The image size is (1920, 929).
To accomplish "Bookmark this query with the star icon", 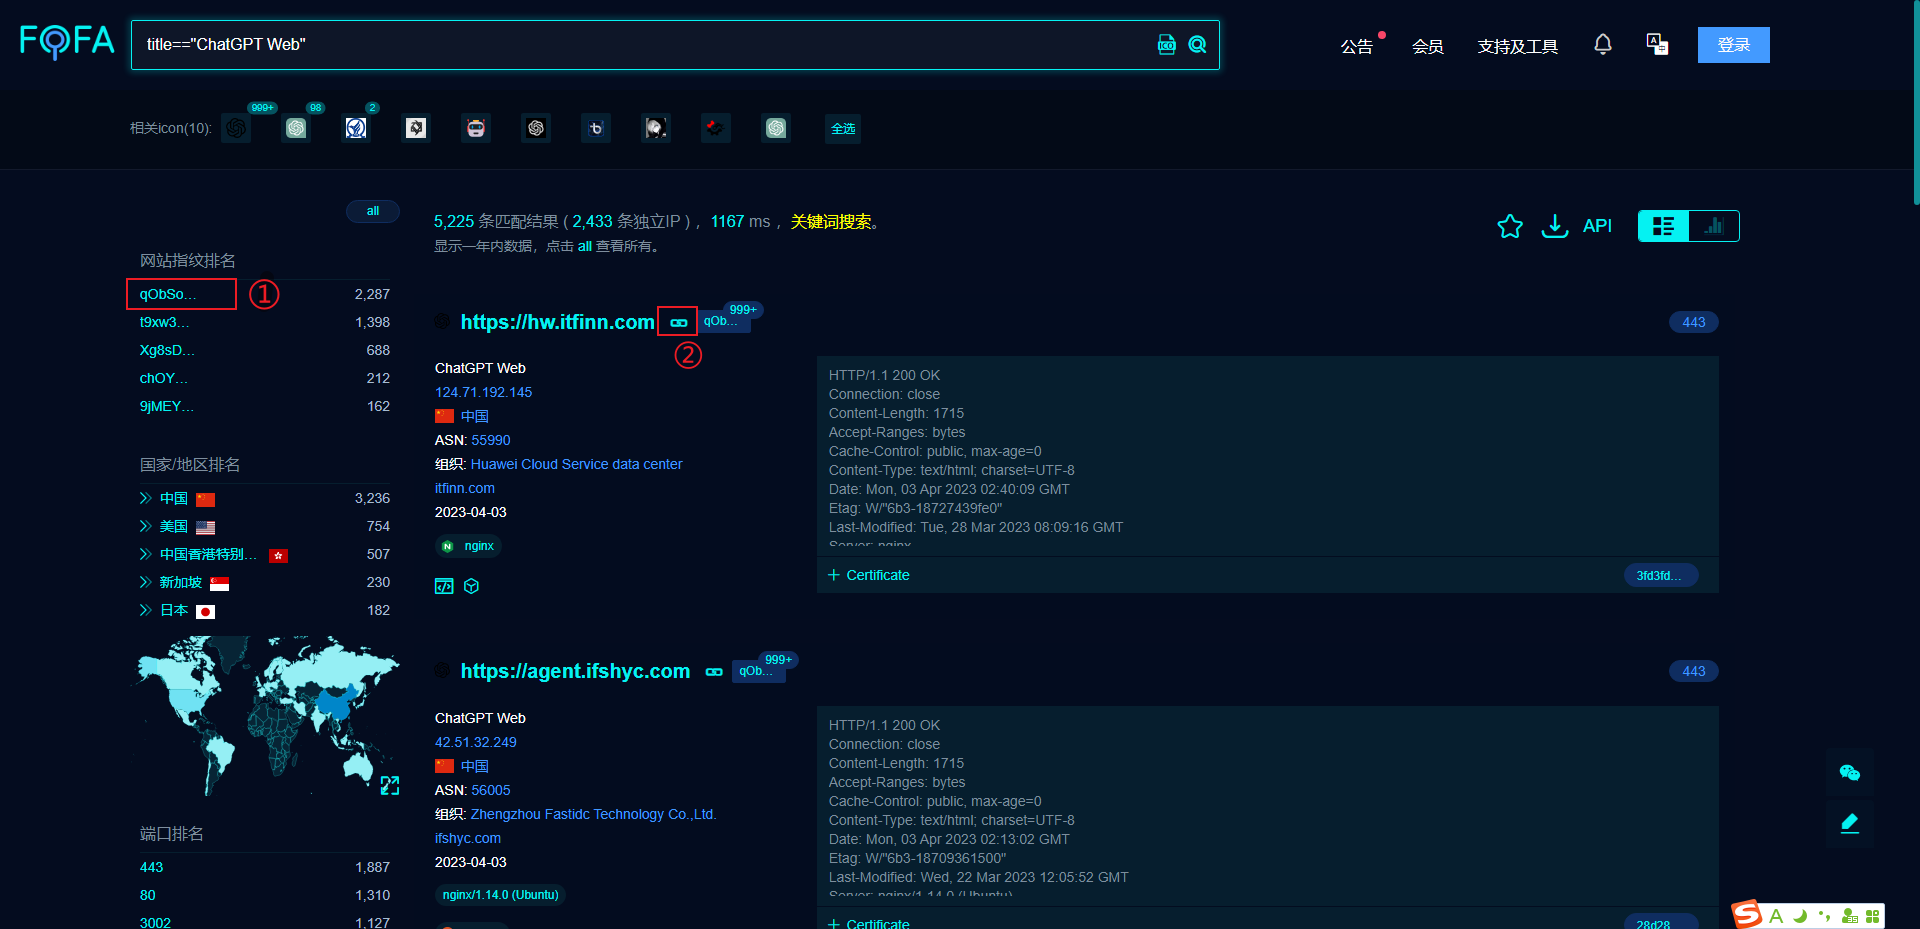I will [x=1510, y=226].
